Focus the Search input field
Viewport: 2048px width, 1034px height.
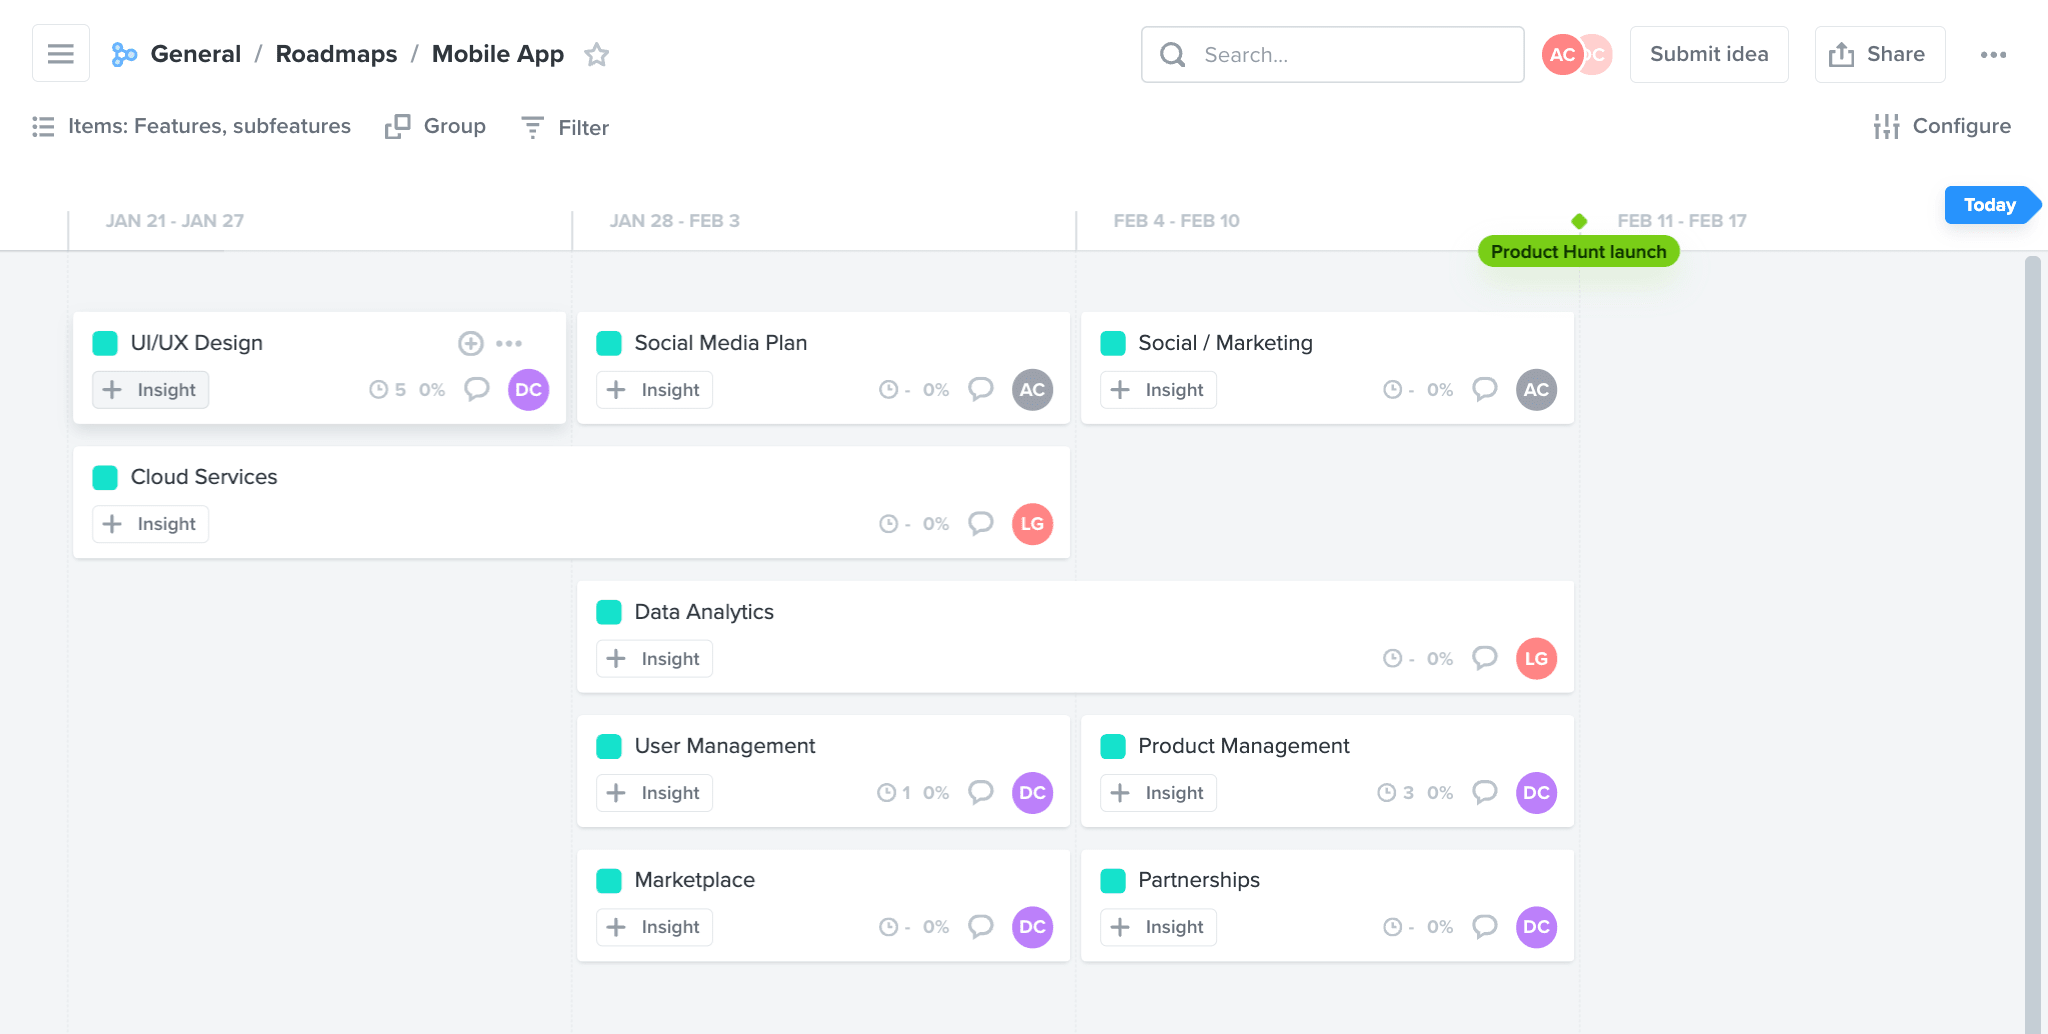coord(1333,54)
